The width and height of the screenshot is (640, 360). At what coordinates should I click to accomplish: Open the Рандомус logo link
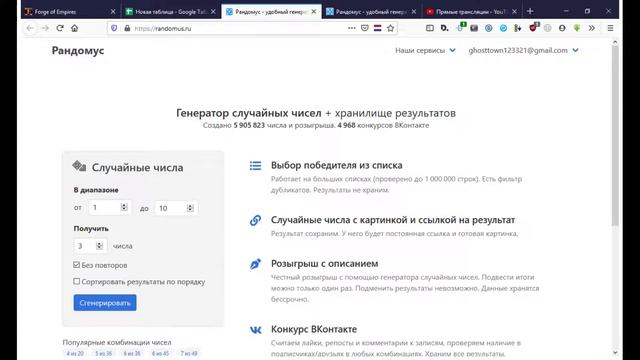[x=78, y=51]
